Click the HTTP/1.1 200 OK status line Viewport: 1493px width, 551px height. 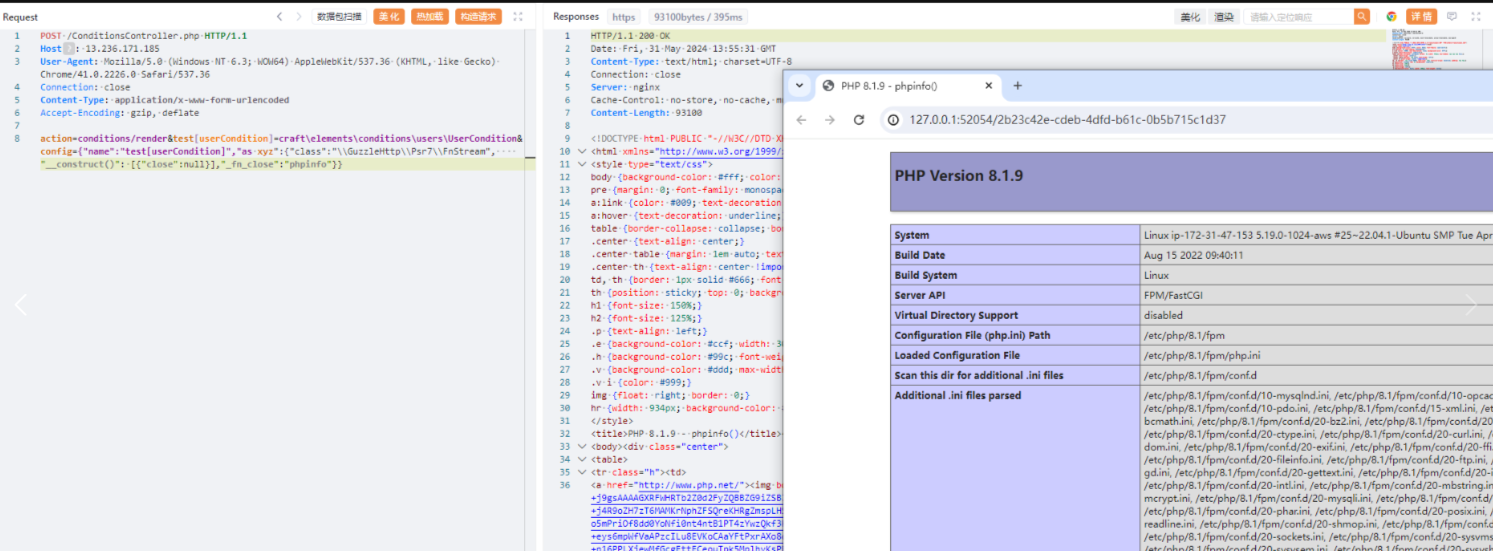click(x=630, y=36)
